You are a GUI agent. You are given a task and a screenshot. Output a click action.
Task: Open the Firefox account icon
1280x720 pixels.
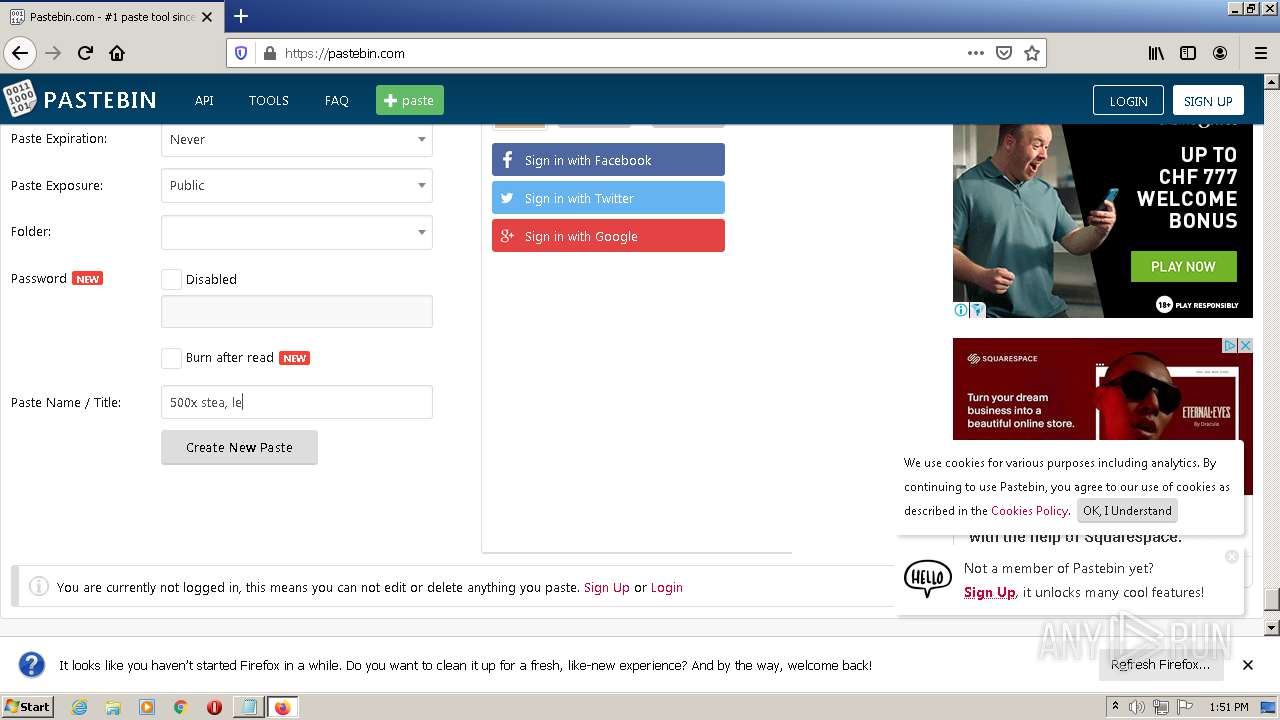click(x=1220, y=53)
